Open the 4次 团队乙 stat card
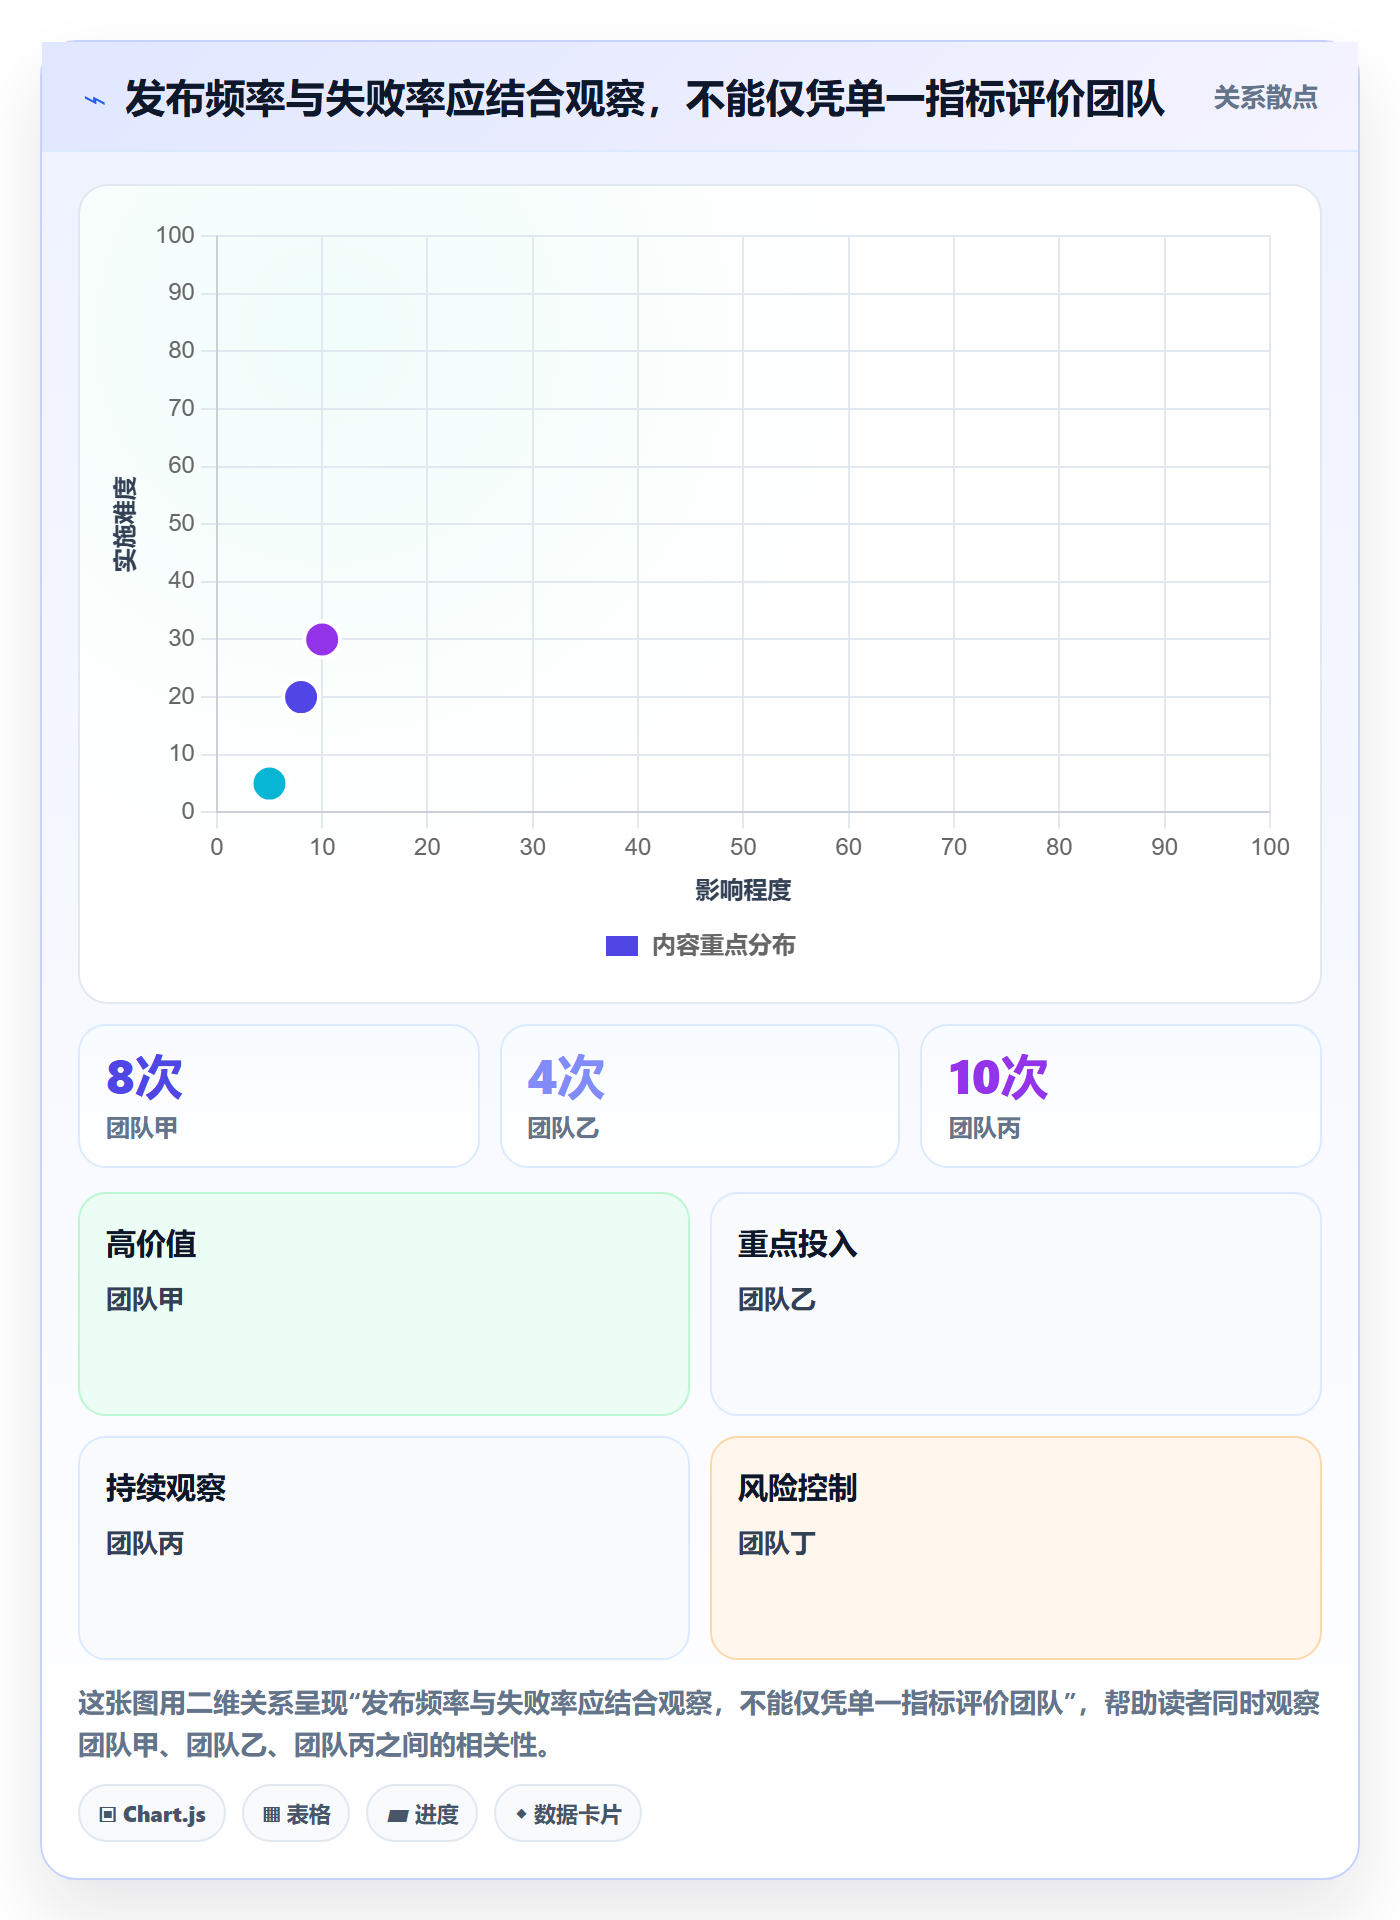 (700, 1096)
